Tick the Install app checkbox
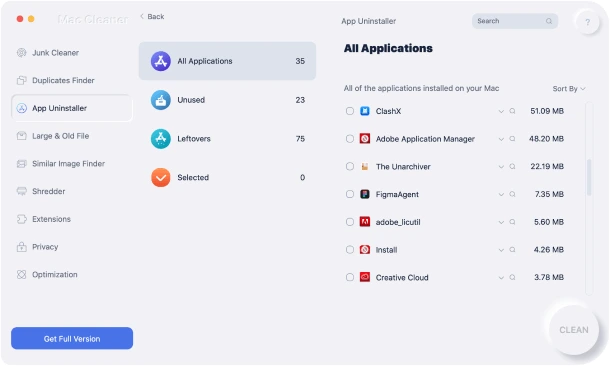The image size is (610, 366). pyautogui.click(x=350, y=250)
